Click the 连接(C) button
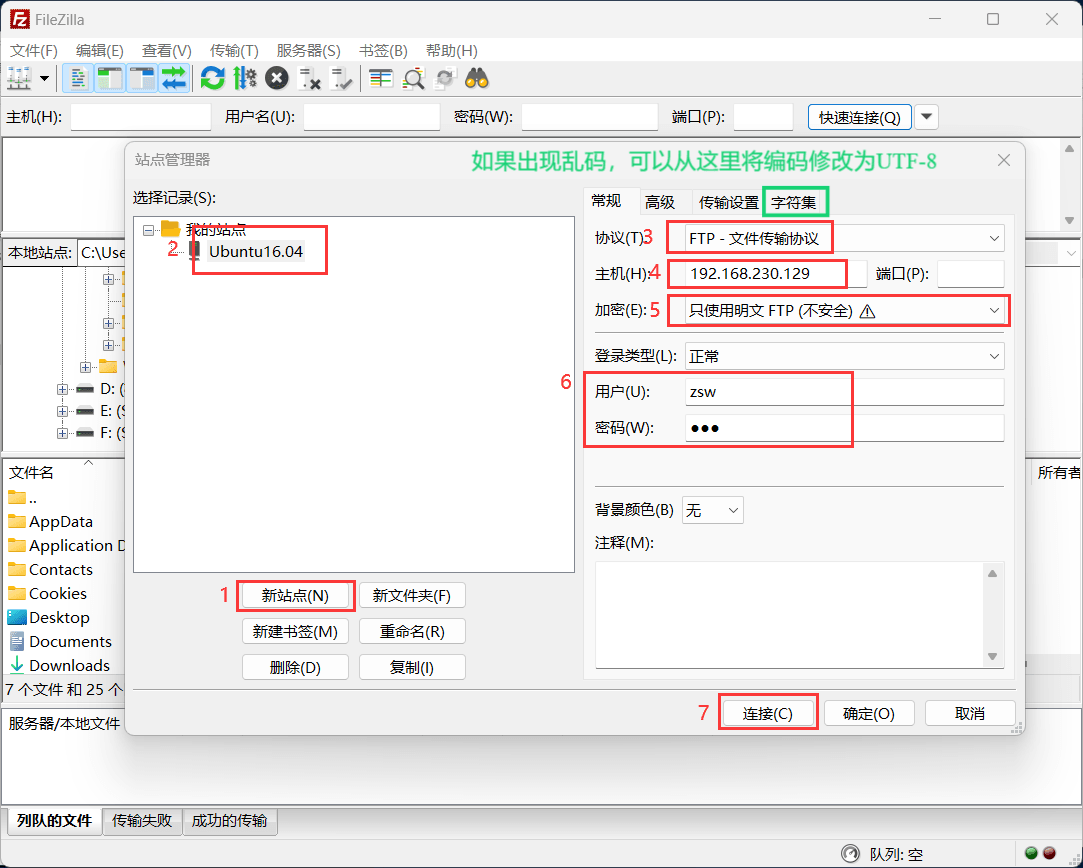This screenshot has width=1083, height=868. [x=768, y=713]
